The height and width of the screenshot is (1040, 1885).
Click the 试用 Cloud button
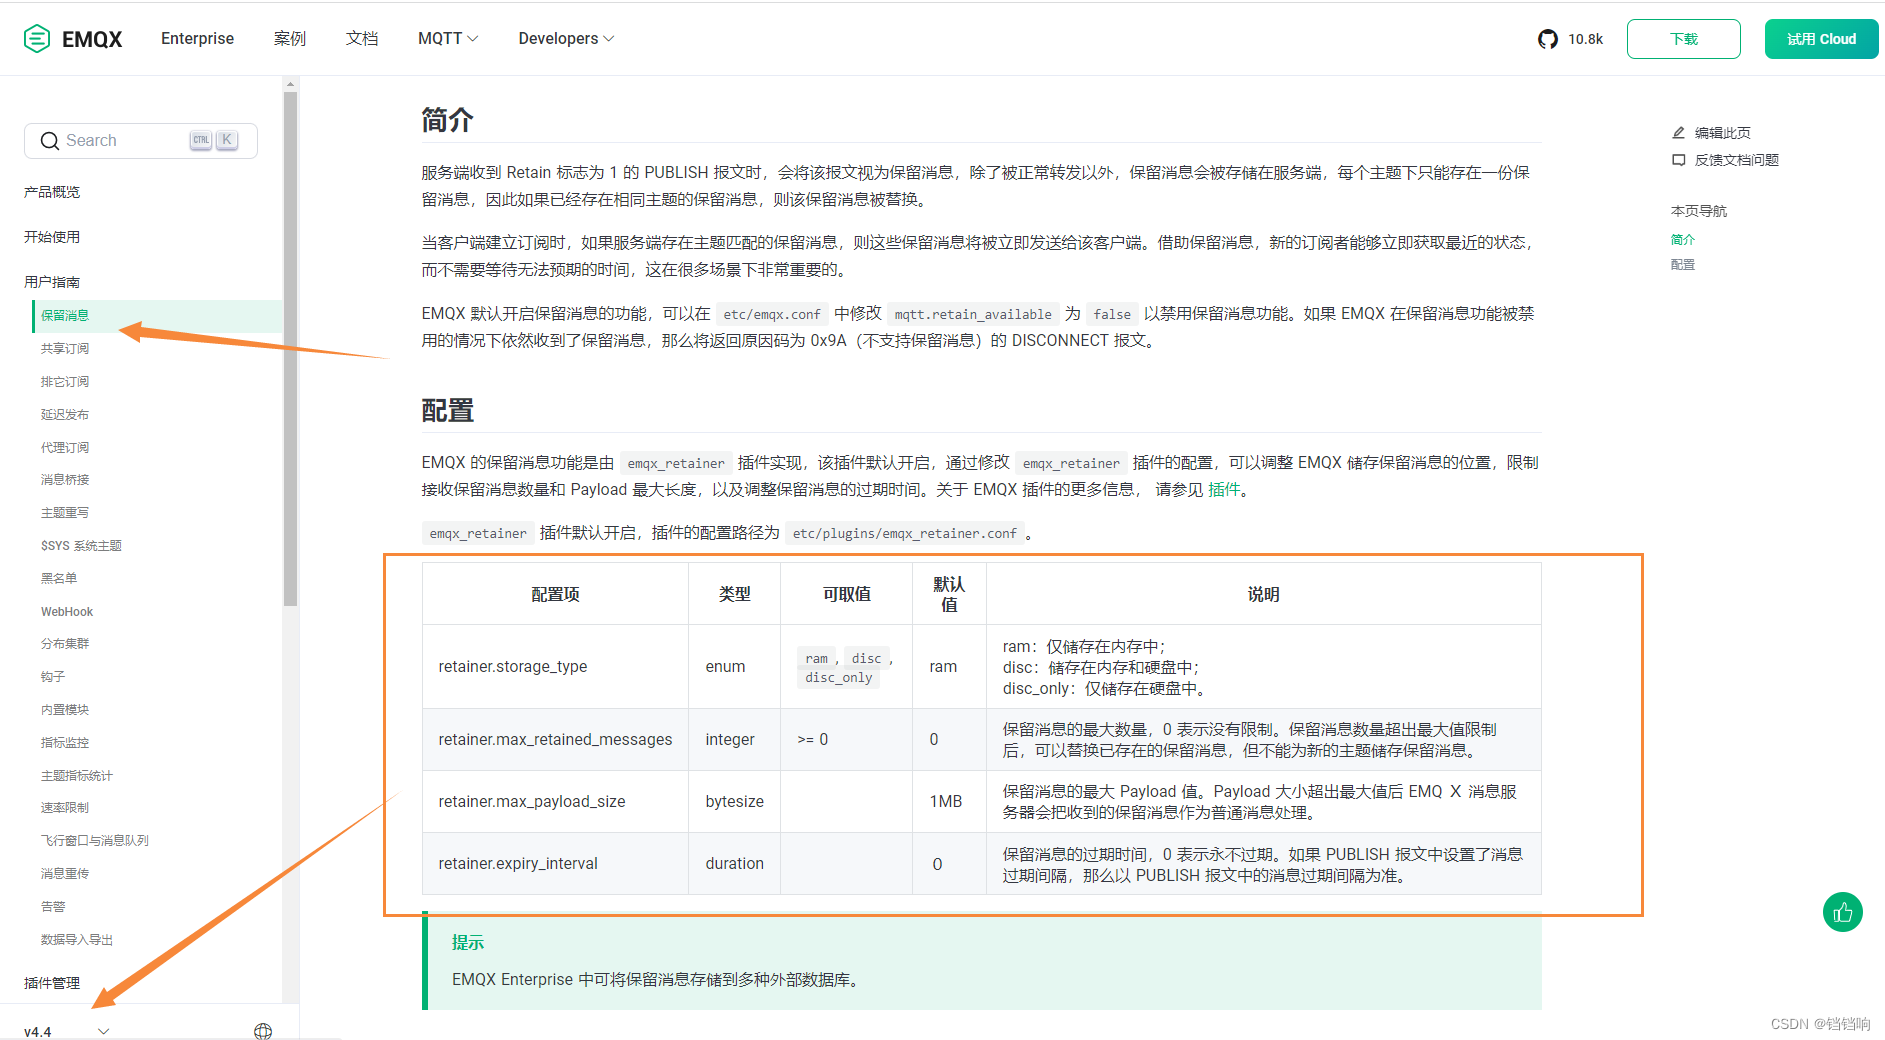1821,39
